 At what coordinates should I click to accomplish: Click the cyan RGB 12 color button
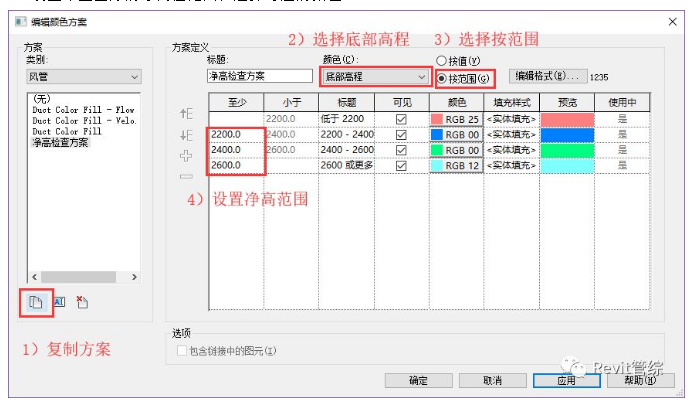point(456,165)
